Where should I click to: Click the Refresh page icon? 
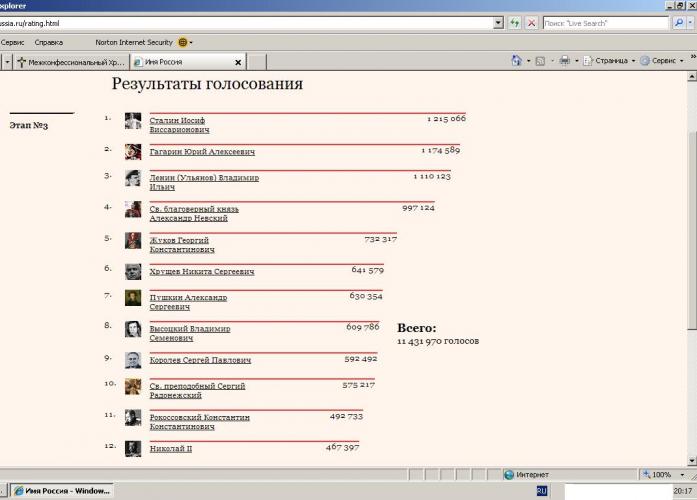(x=514, y=22)
